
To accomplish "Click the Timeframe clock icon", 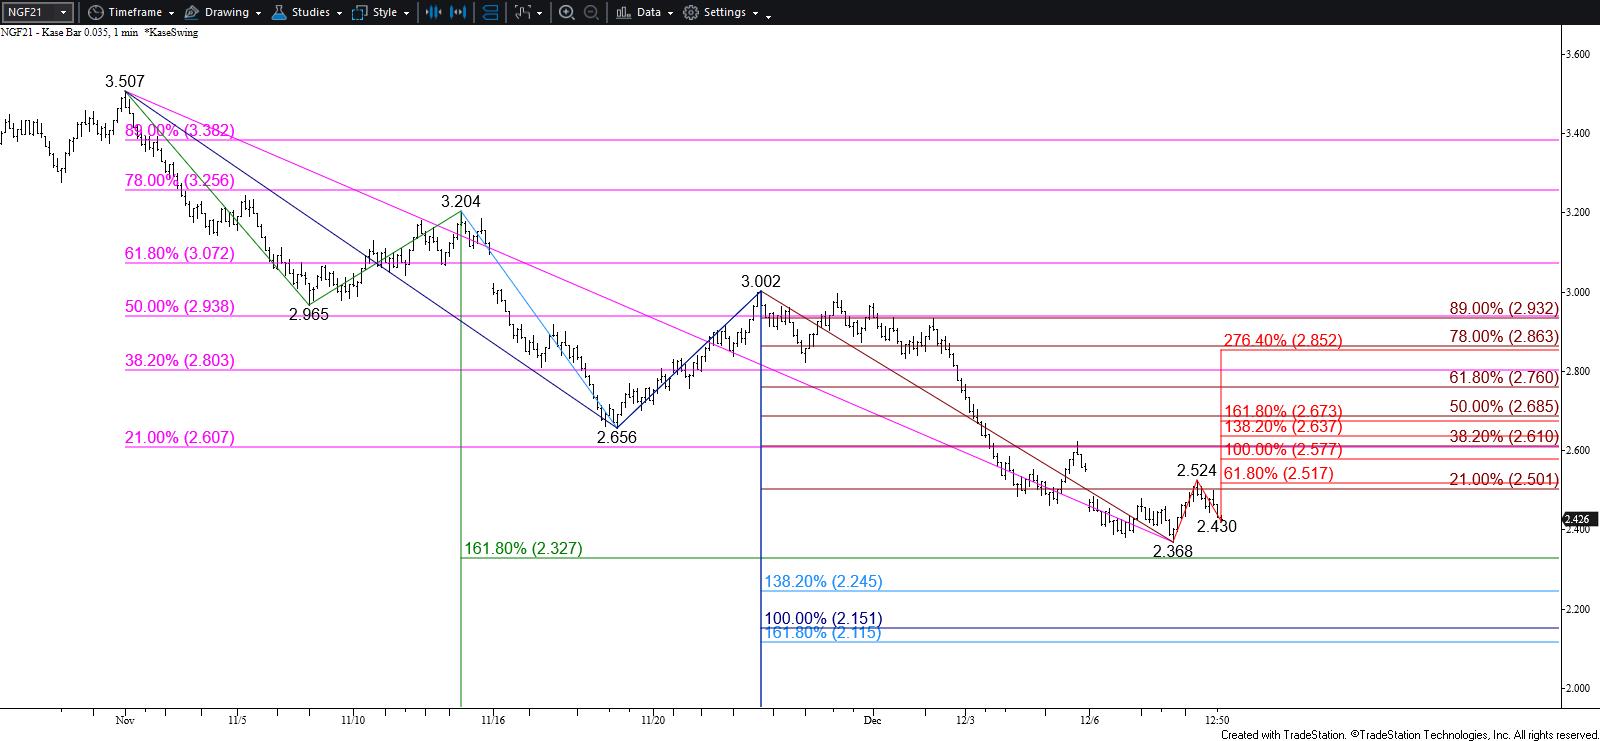I will point(95,13).
